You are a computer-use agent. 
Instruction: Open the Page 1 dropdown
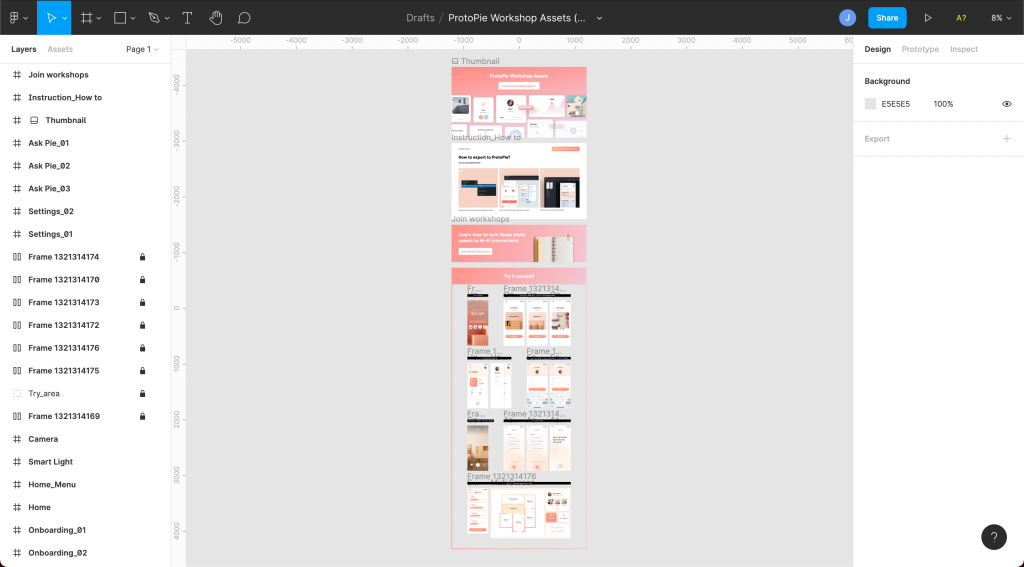tap(142, 49)
